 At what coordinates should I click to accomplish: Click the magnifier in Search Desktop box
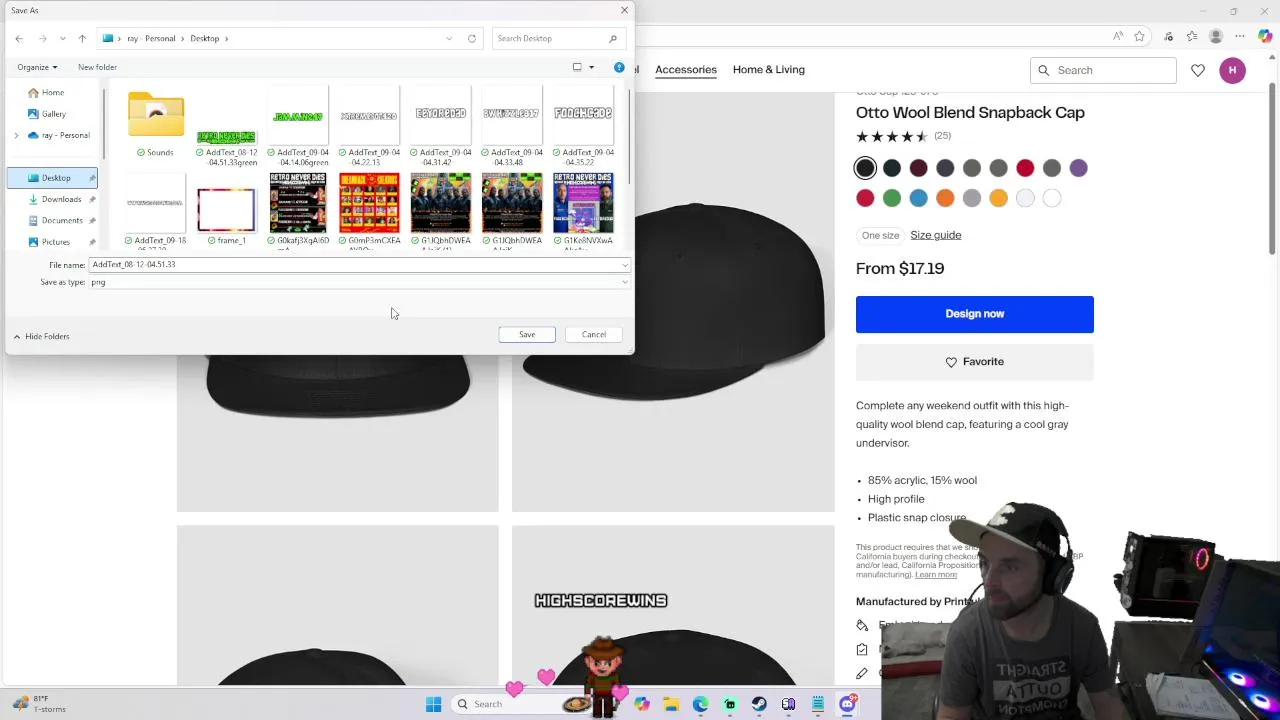tap(613, 38)
